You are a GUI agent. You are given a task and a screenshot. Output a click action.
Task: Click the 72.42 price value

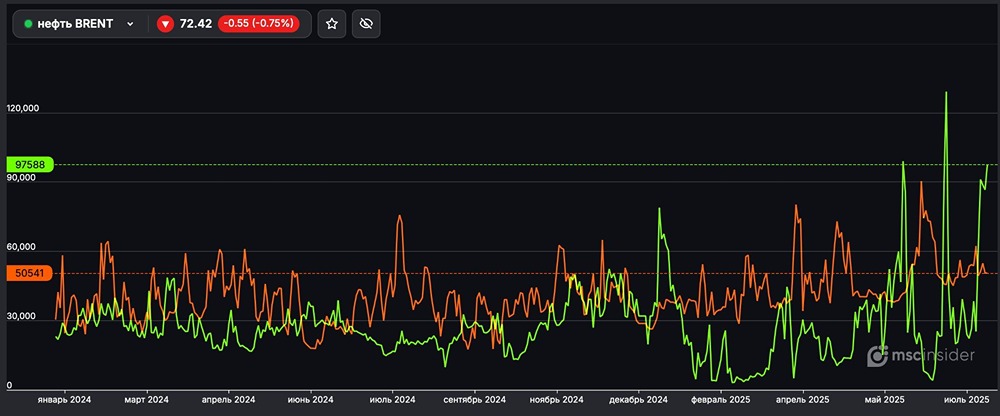tap(195, 24)
